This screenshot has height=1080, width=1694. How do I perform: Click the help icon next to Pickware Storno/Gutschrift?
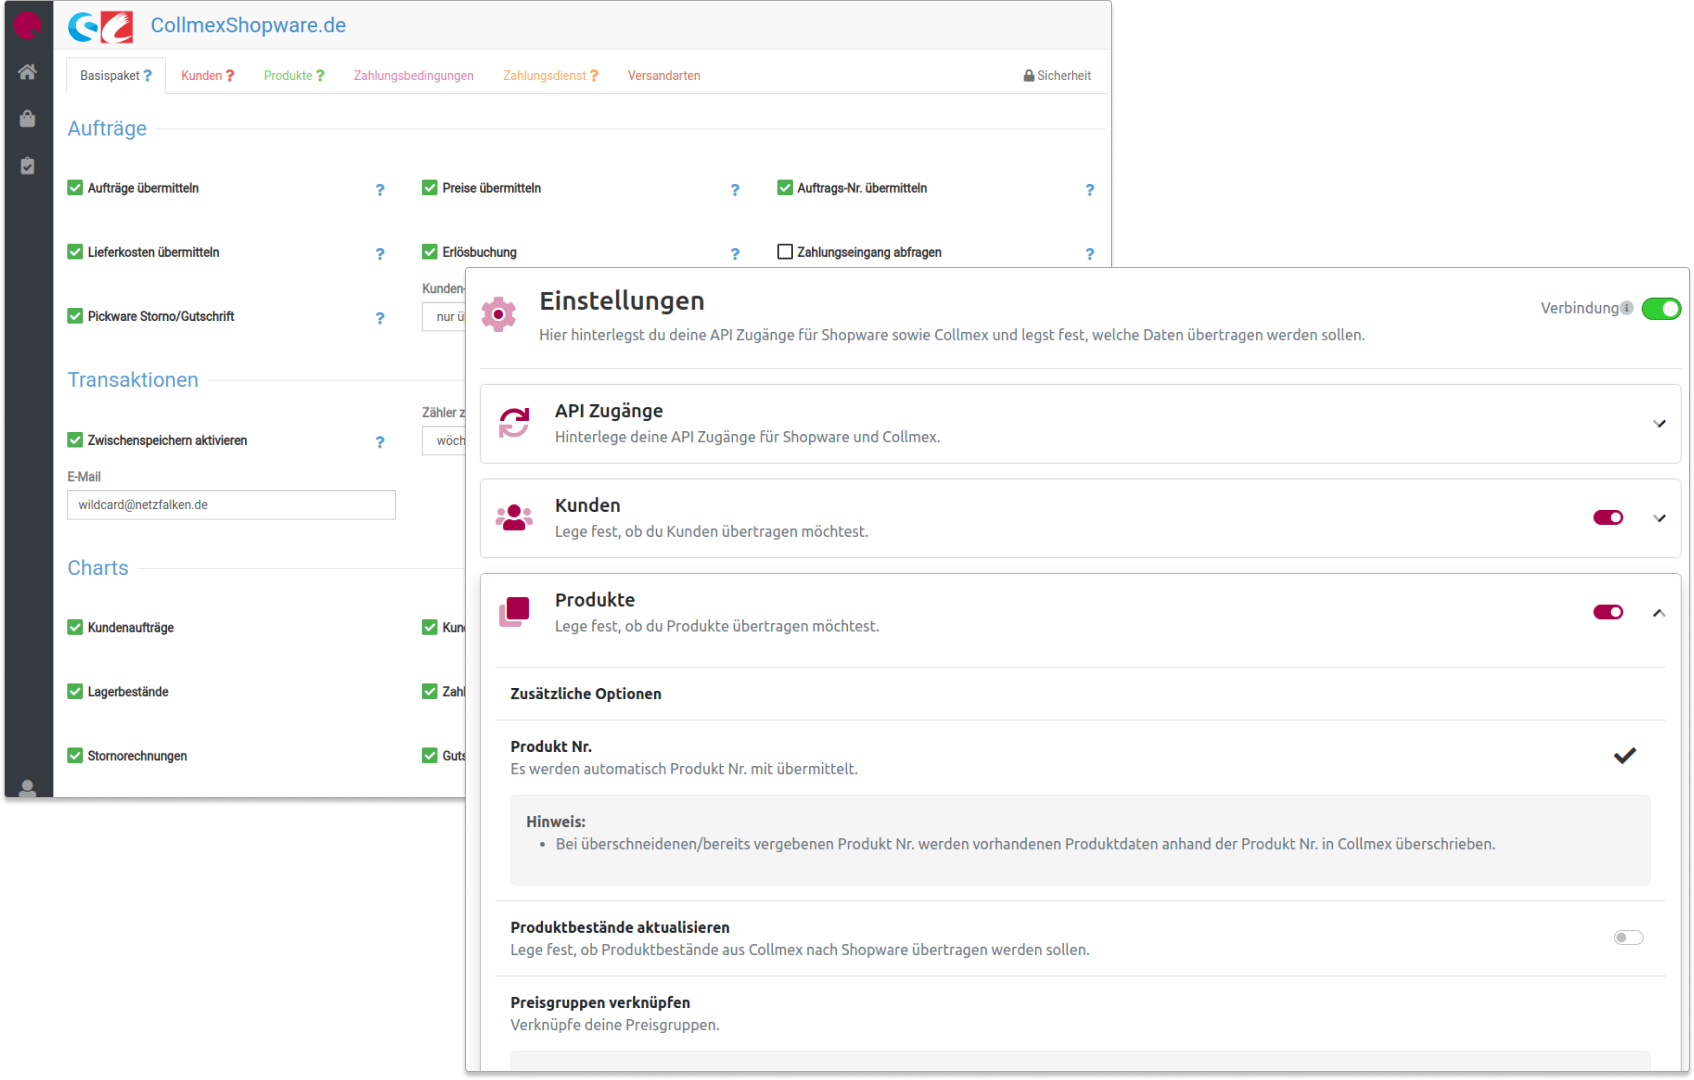380,318
